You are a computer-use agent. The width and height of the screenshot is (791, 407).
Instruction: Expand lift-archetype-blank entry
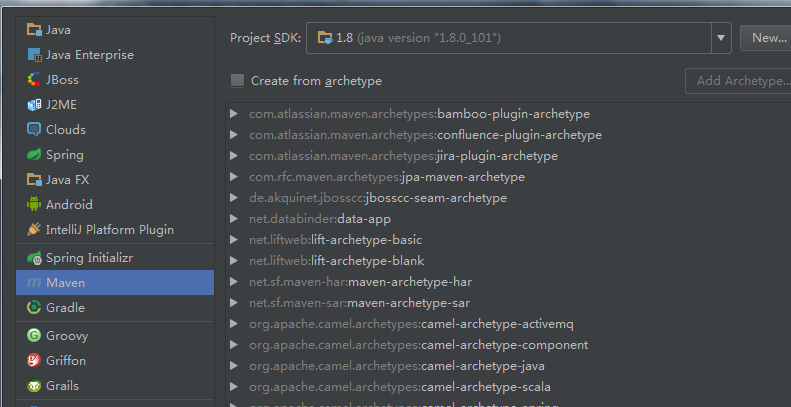[x=234, y=261]
